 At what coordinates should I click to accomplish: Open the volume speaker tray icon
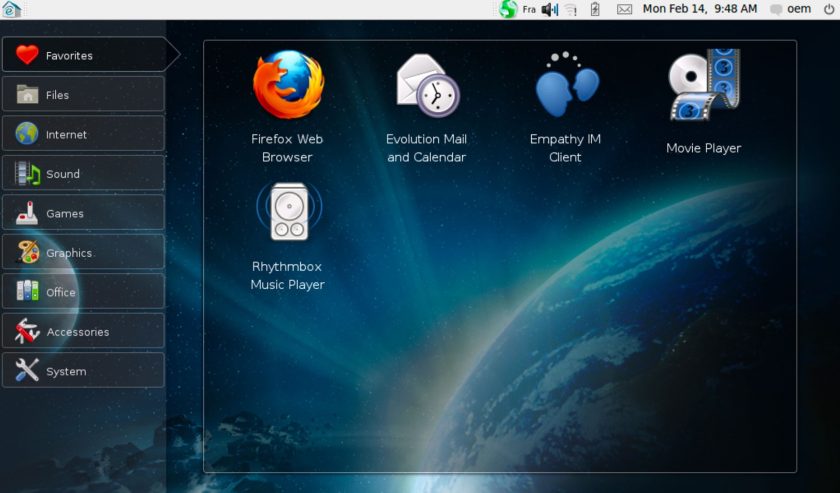550,9
